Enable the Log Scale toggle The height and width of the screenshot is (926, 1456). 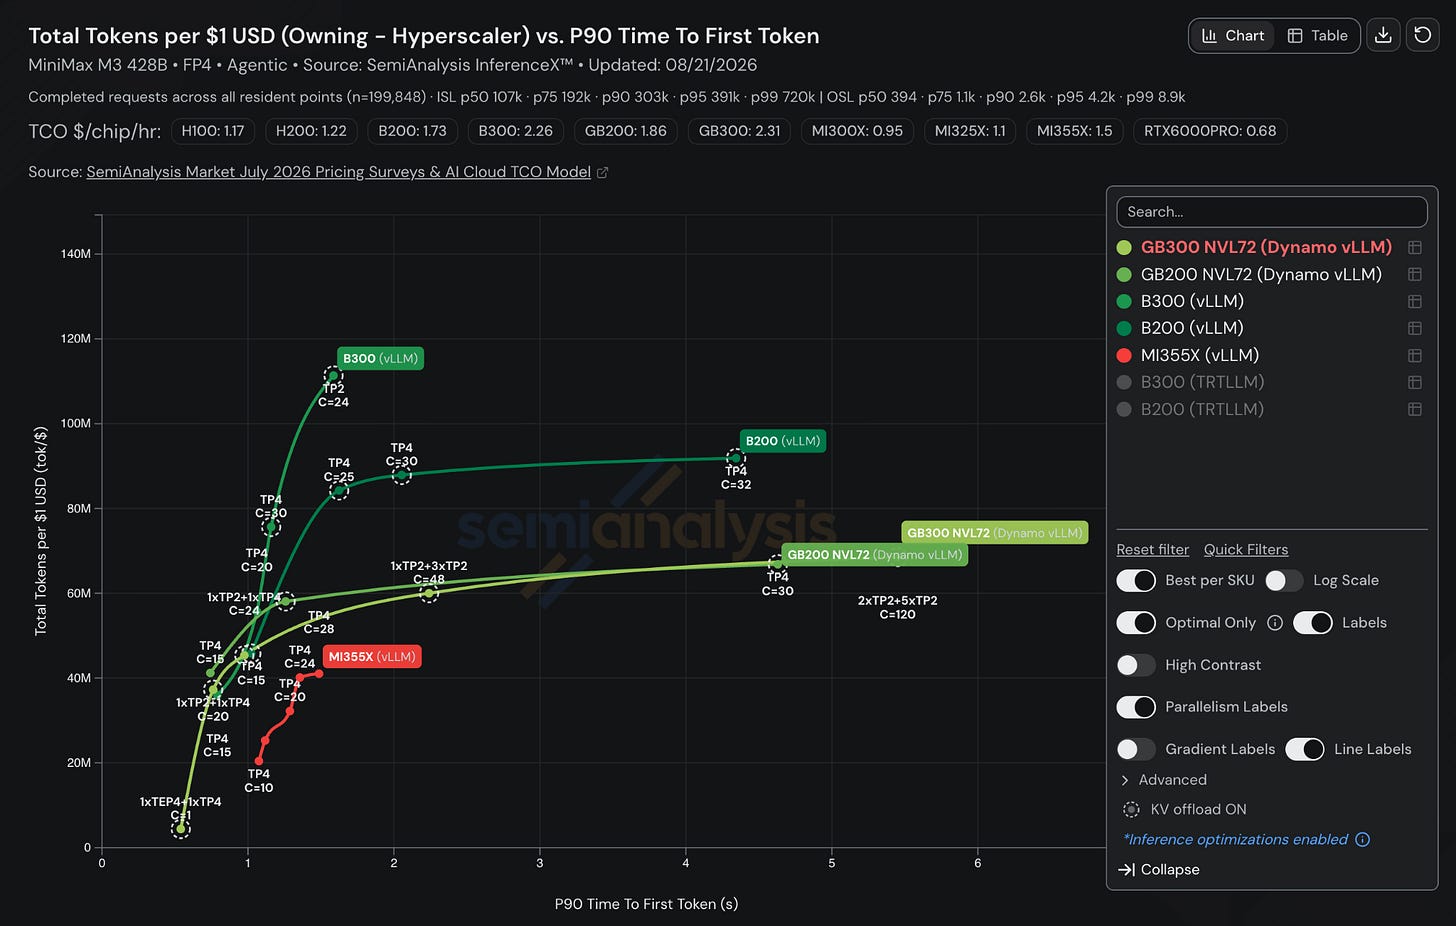(x=1284, y=581)
